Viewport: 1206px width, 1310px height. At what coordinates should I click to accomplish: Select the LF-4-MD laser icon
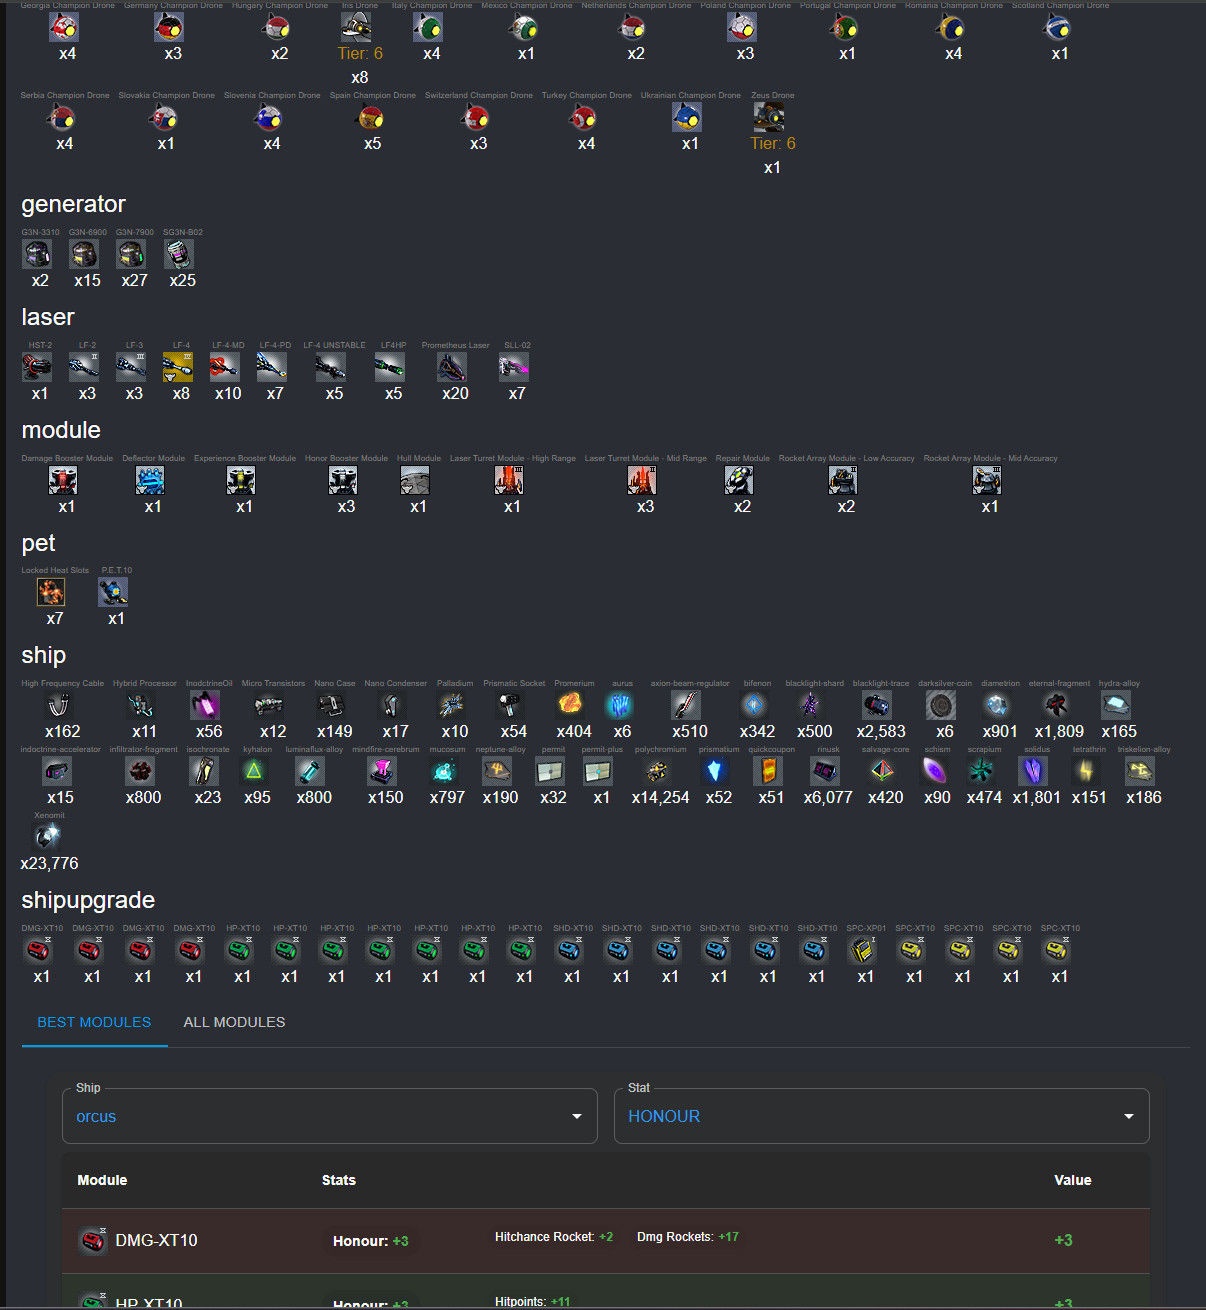click(225, 368)
